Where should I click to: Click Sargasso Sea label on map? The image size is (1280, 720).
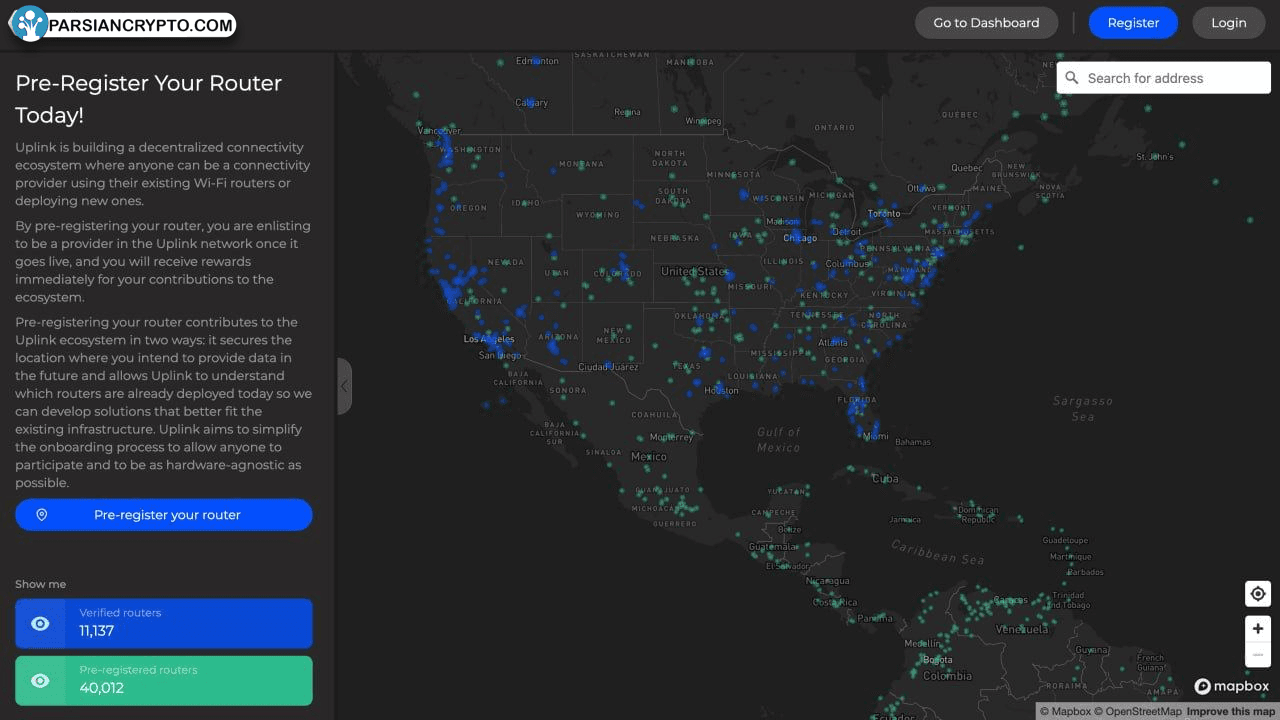1083,408
